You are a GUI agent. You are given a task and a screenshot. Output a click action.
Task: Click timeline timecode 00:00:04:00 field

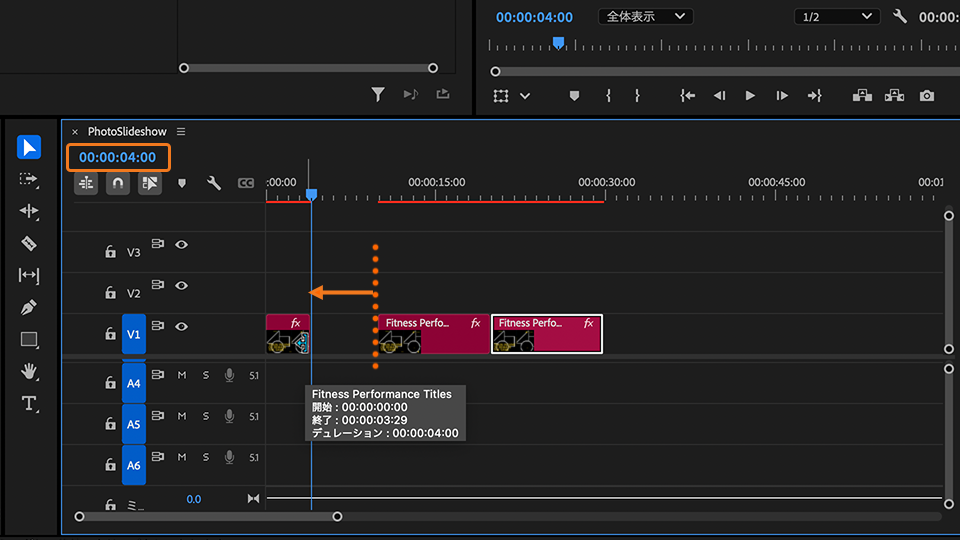pyautogui.click(x=118, y=157)
